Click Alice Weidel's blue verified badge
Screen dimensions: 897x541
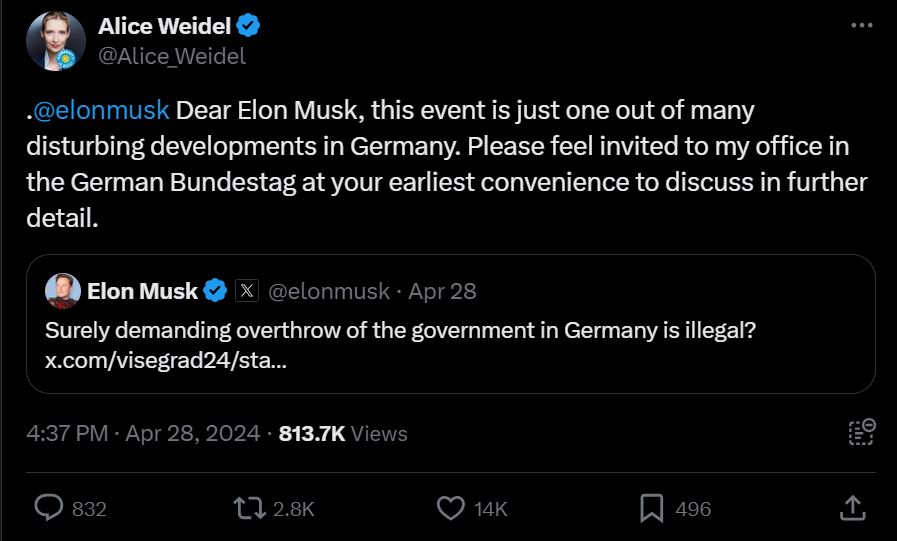tap(248, 26)
